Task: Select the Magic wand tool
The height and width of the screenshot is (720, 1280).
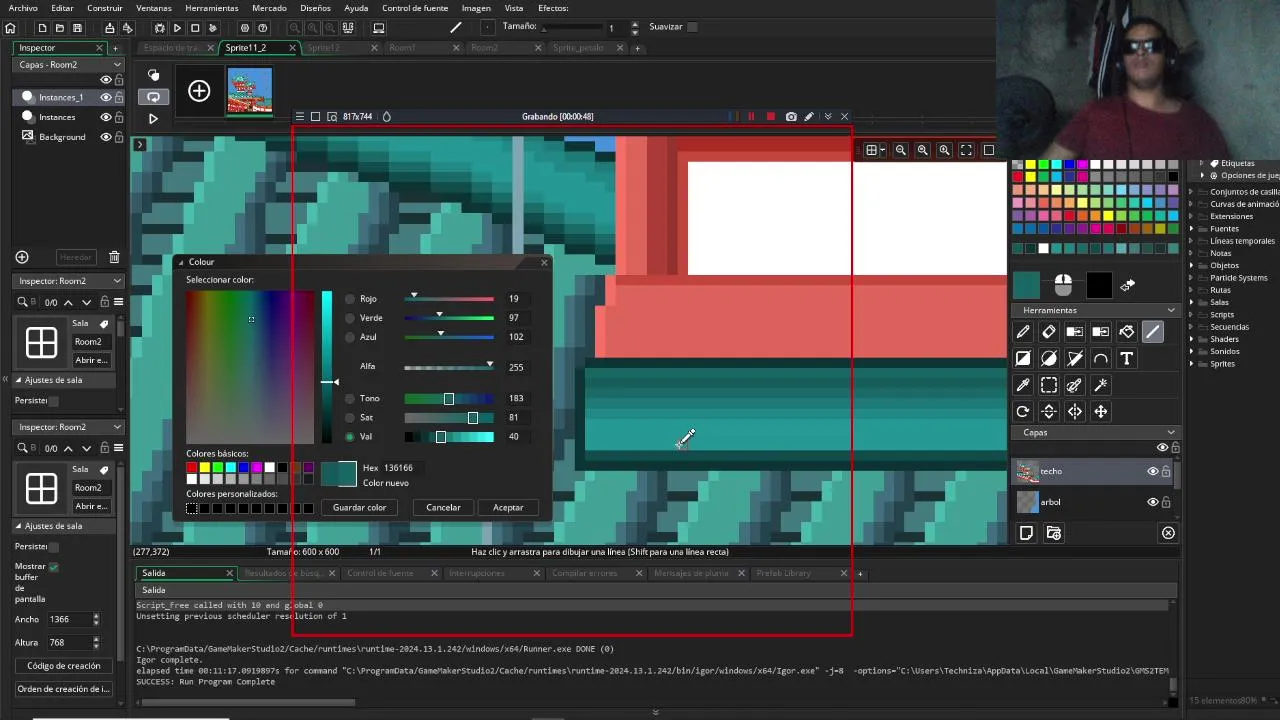Action: point(1101,385)
